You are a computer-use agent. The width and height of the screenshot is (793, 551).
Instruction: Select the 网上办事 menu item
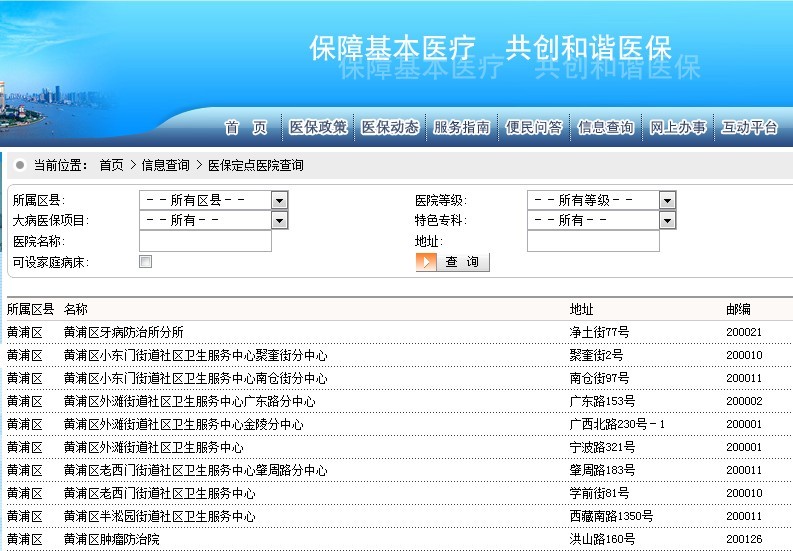coord(678,127)
